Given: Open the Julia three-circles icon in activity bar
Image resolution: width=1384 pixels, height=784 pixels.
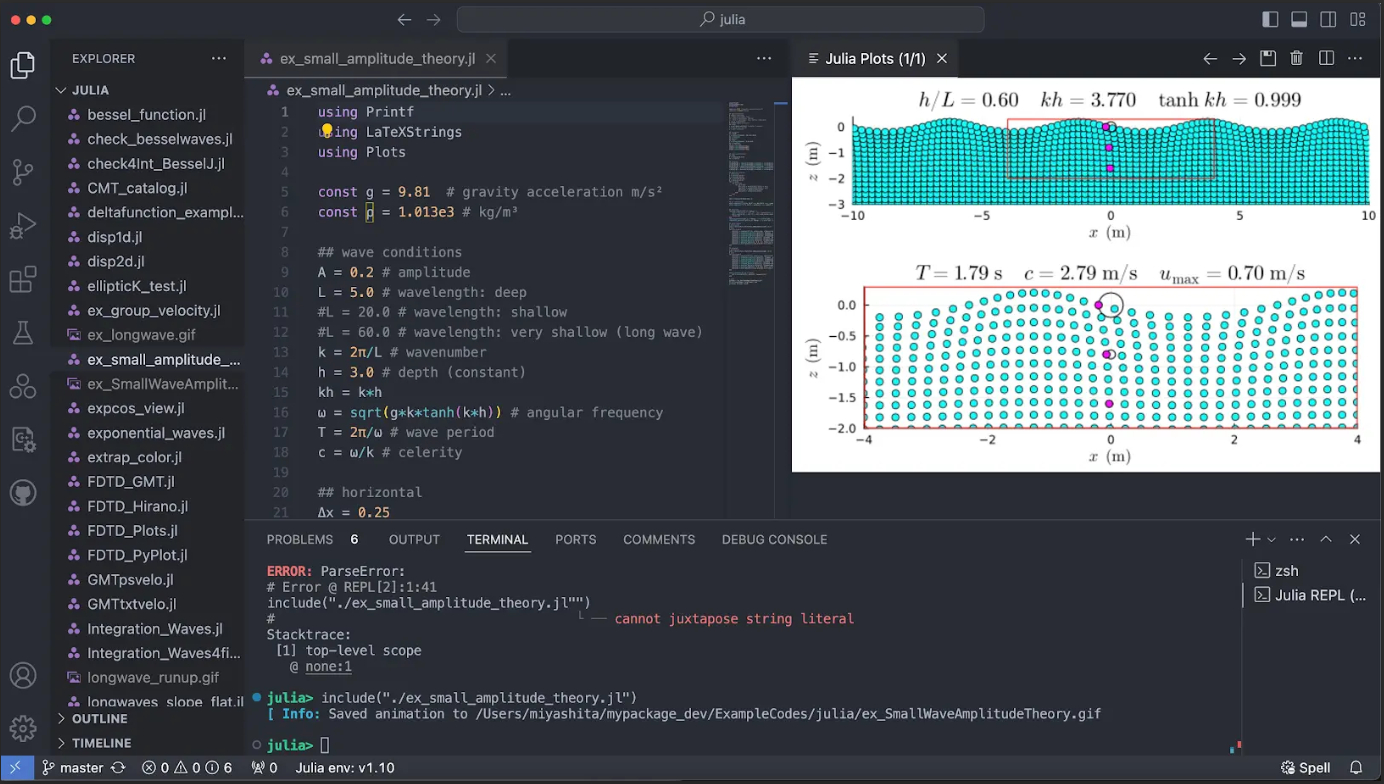Looking at the screenshot, I should click(23, 386).
